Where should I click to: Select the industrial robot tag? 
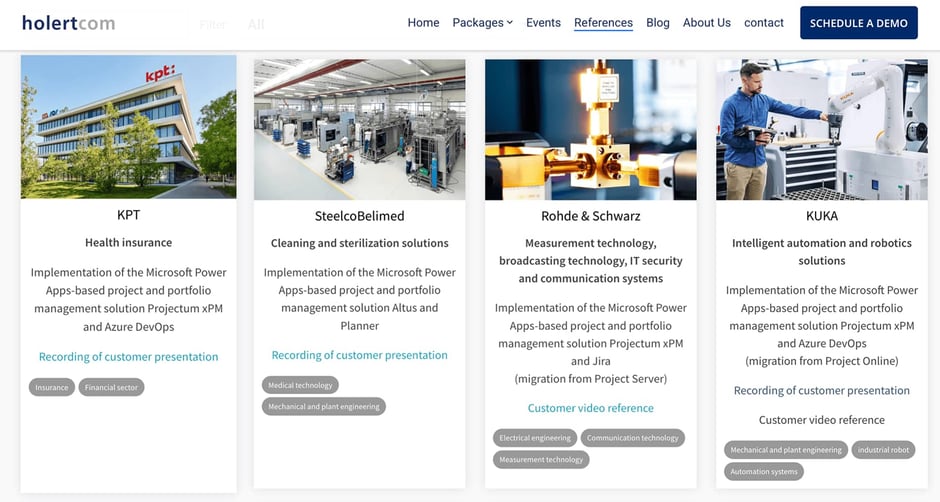tap(883, 450)
